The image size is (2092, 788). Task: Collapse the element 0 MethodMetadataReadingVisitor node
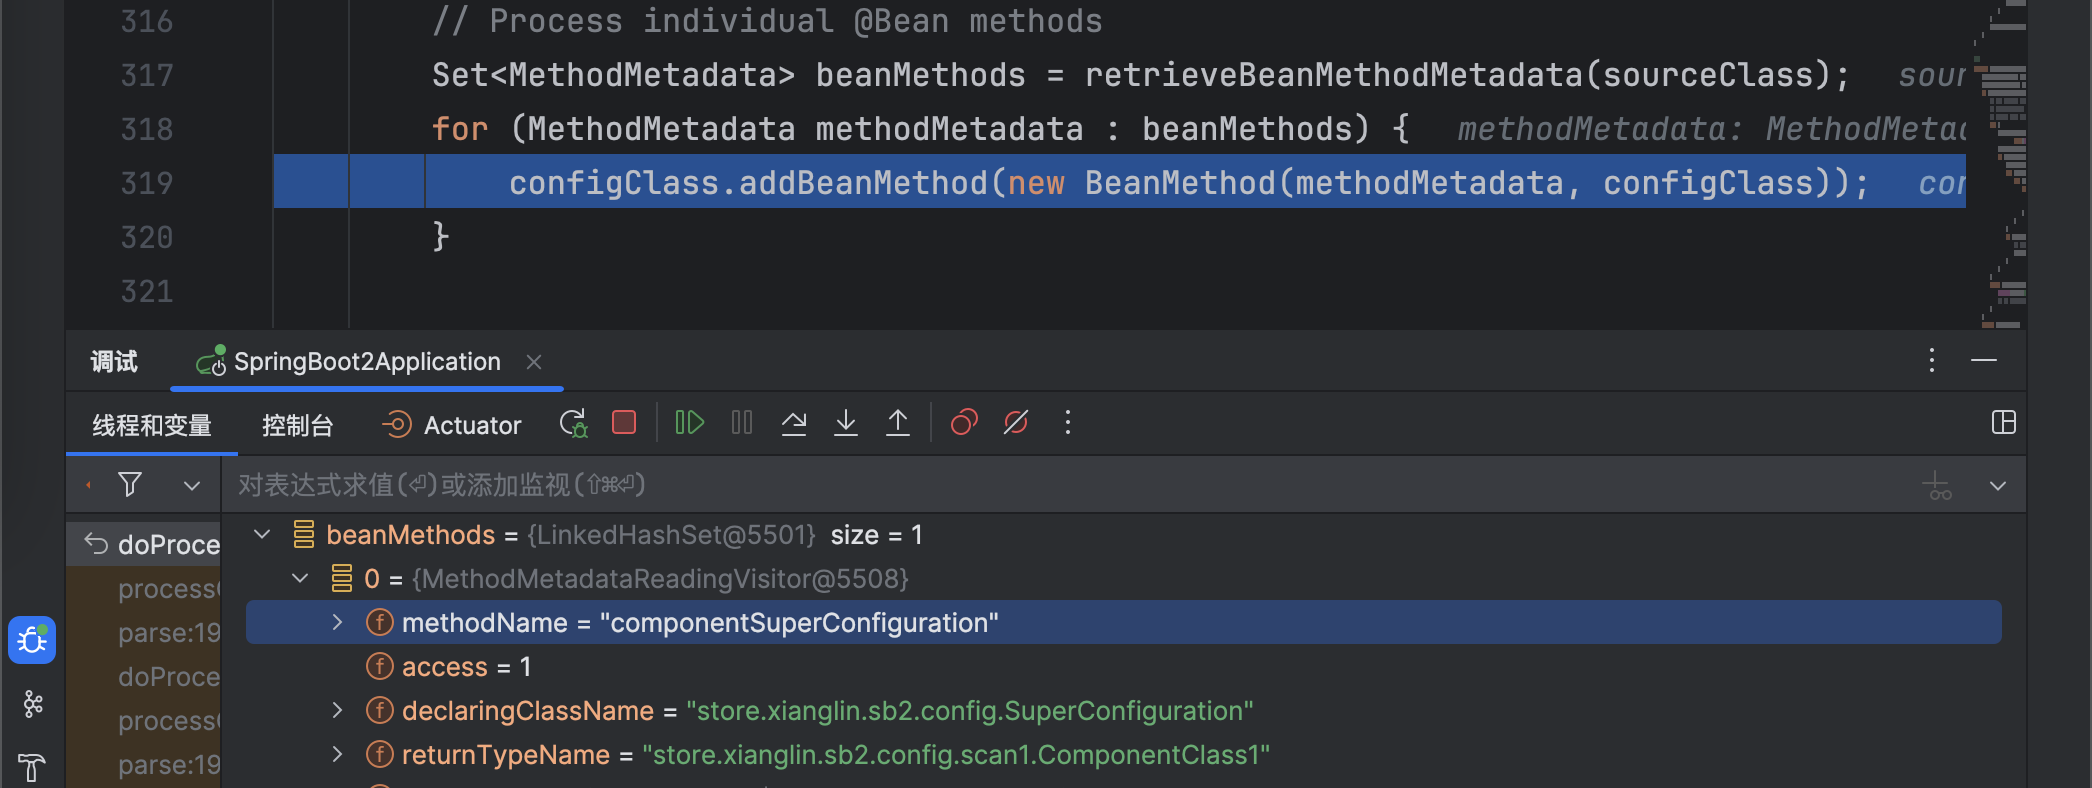[x=300, y=578]
